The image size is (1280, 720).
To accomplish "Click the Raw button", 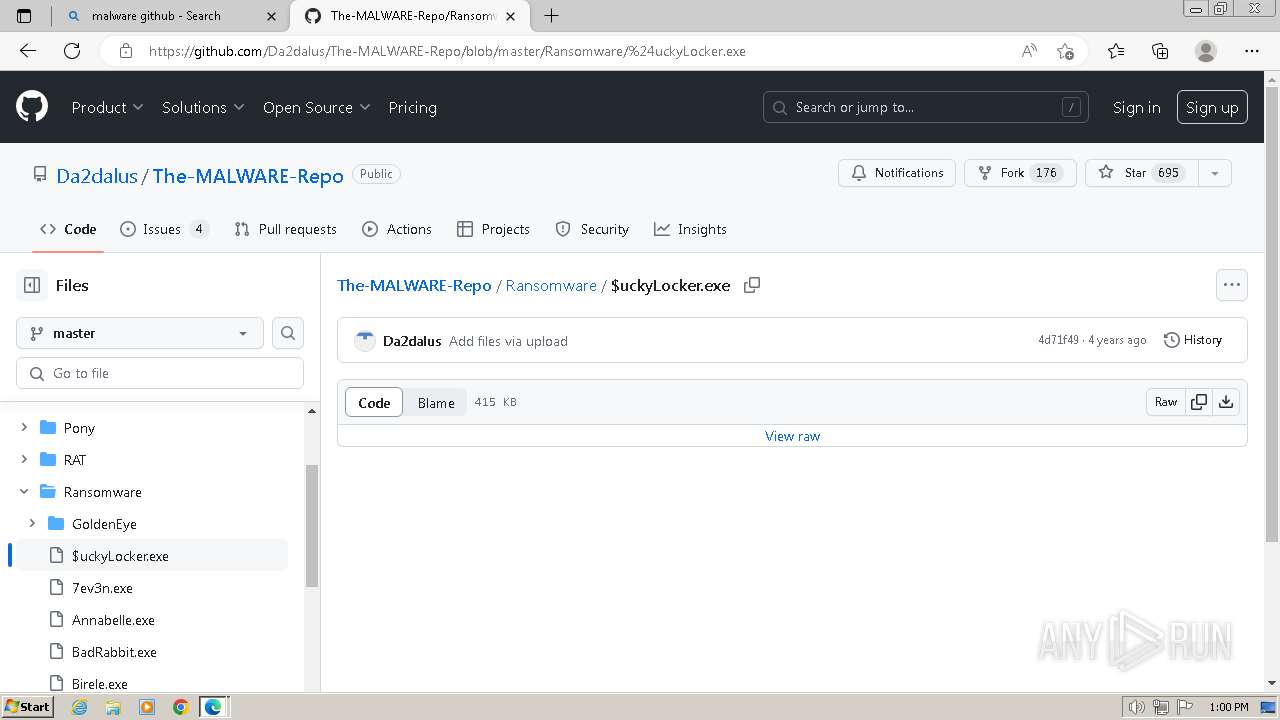I will (x=1166, y=402).
